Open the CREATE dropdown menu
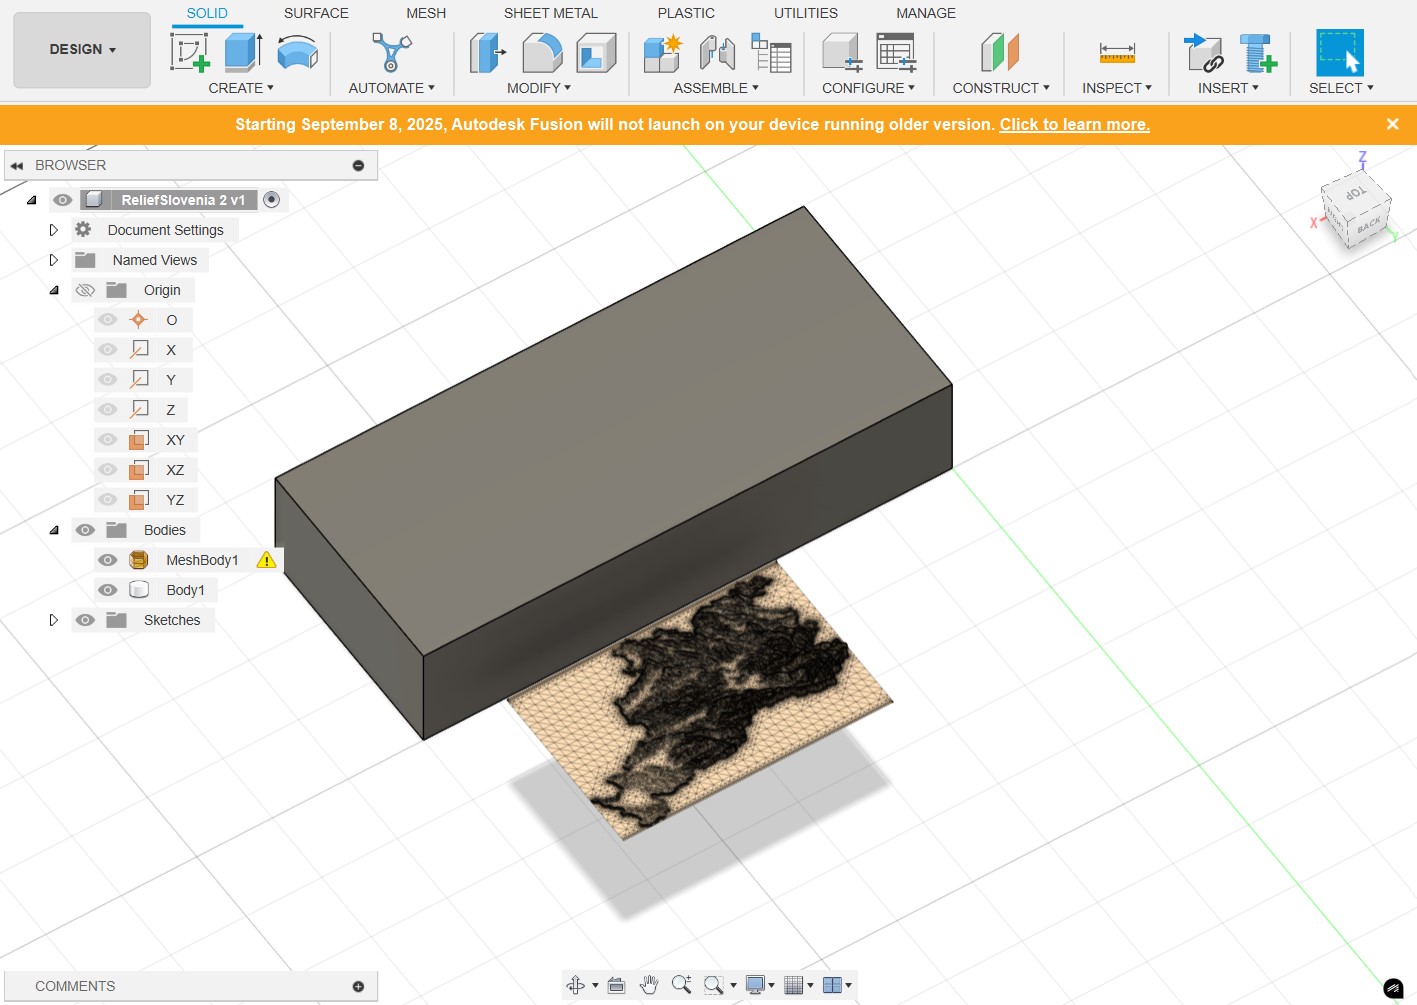Image resolution: width=1417 pixels, height=1005 pixels. coord(241,88)
